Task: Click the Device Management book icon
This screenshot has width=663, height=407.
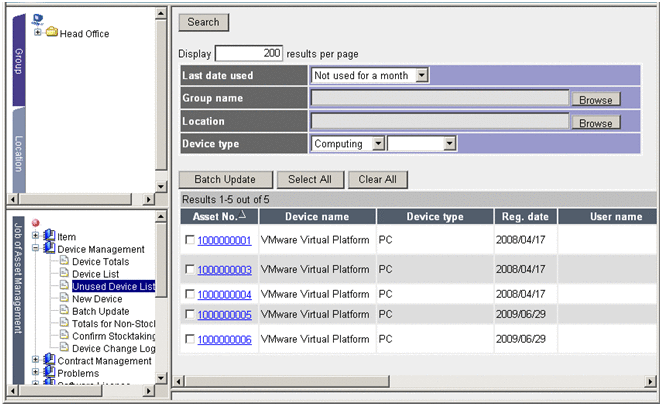Action: [x=49, y=249]
